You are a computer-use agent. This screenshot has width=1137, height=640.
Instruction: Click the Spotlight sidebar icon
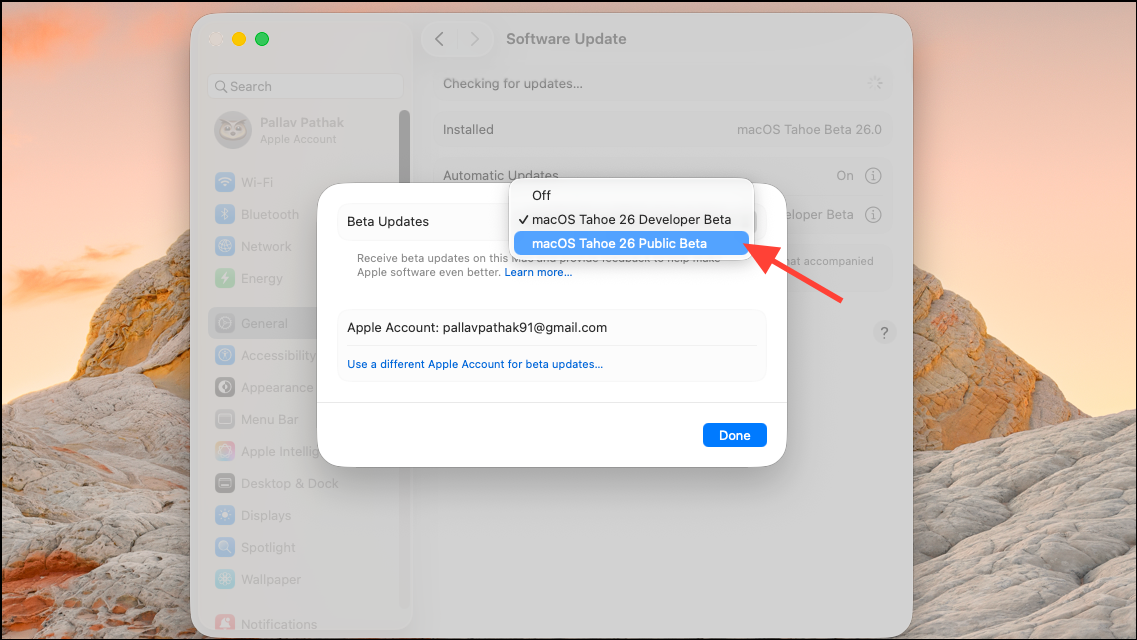coord(225,547)
